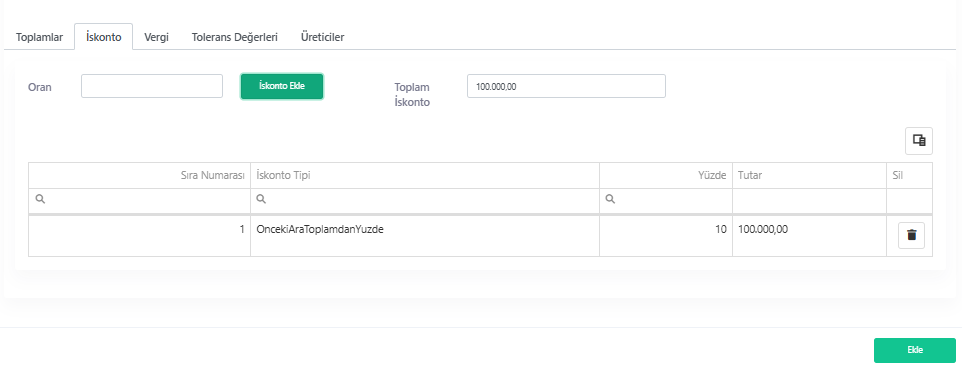The width and height of the screenshot is (962, 373).
Task: Click the green Ekle button
Action: point(915,350)
